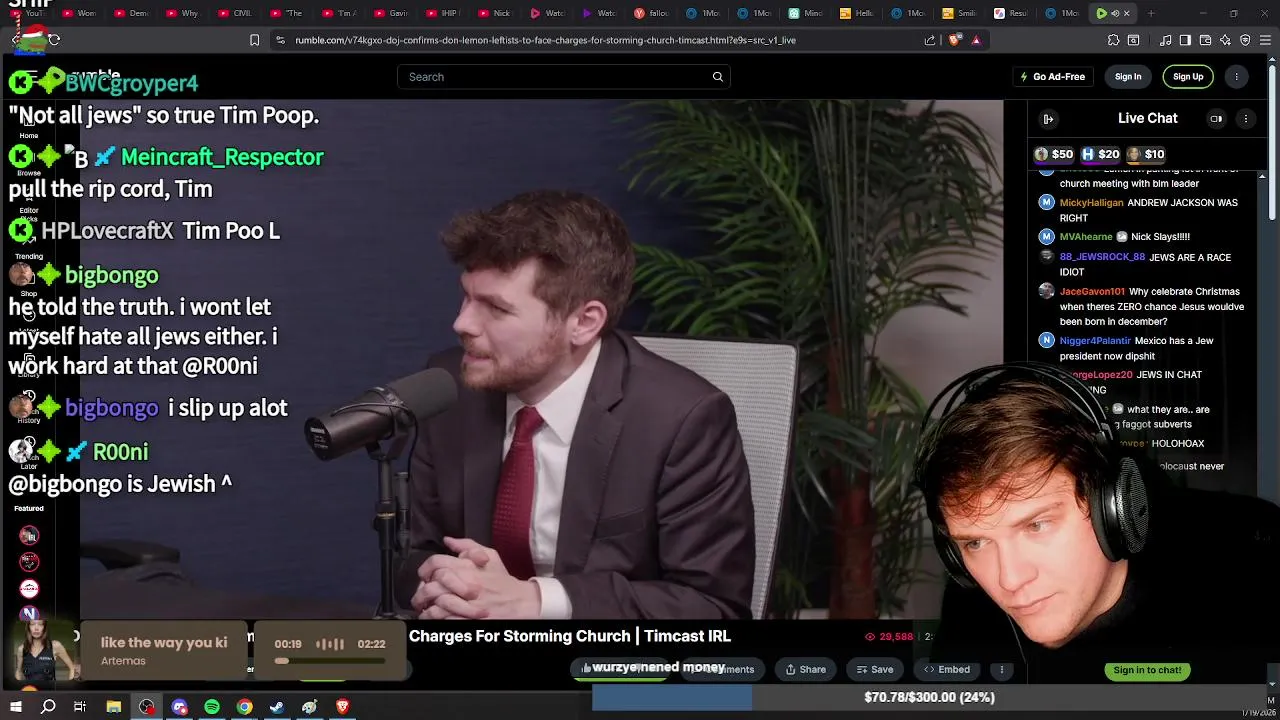
Task: Switch to the 'fallou' browser tab
Action: click(651, 13)
